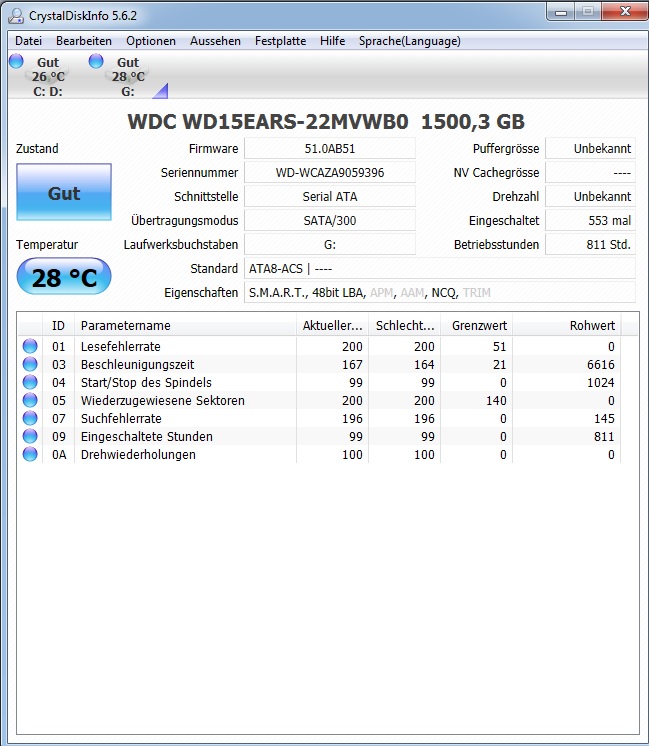The width and height of the screenshot is (649, 746).
Task: Click the Rohwert column header
Action: point(567,325)
